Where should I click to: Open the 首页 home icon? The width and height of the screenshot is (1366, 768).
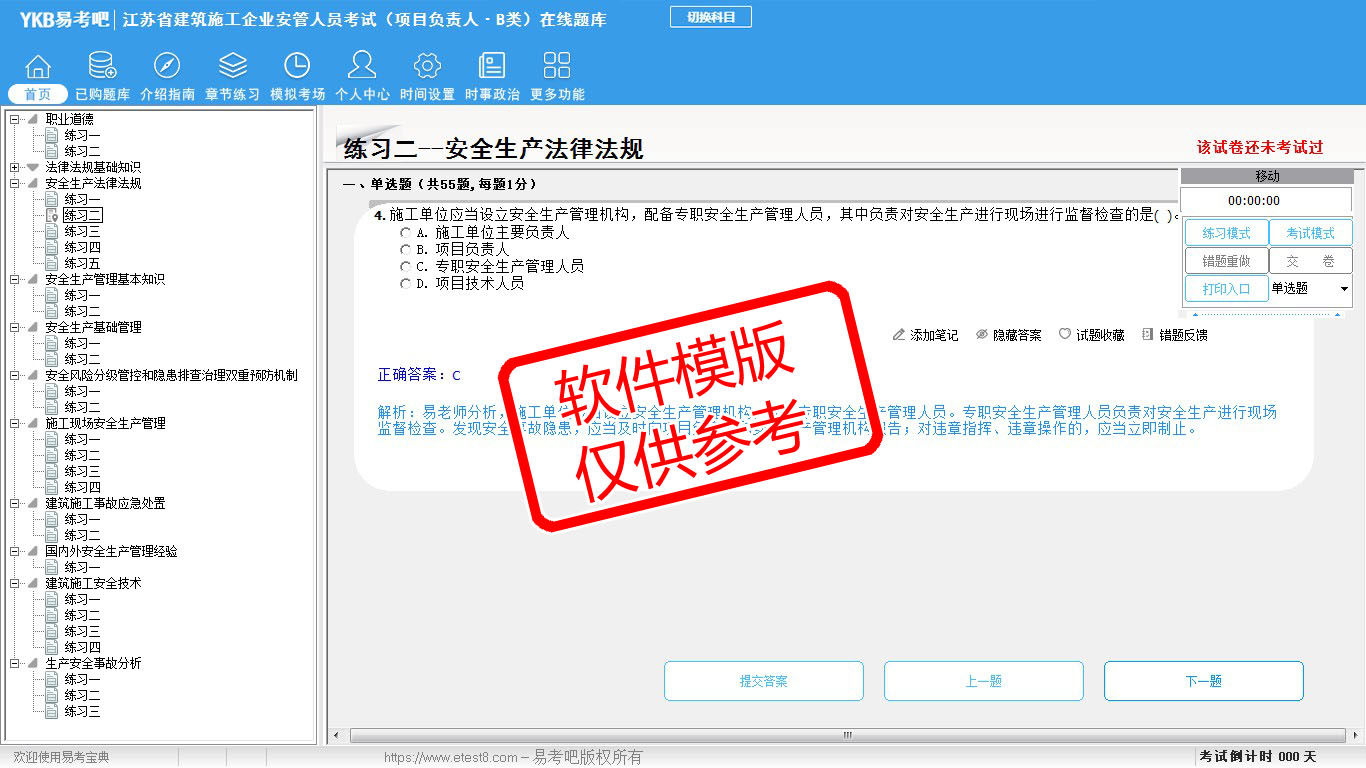click(38, 66)
